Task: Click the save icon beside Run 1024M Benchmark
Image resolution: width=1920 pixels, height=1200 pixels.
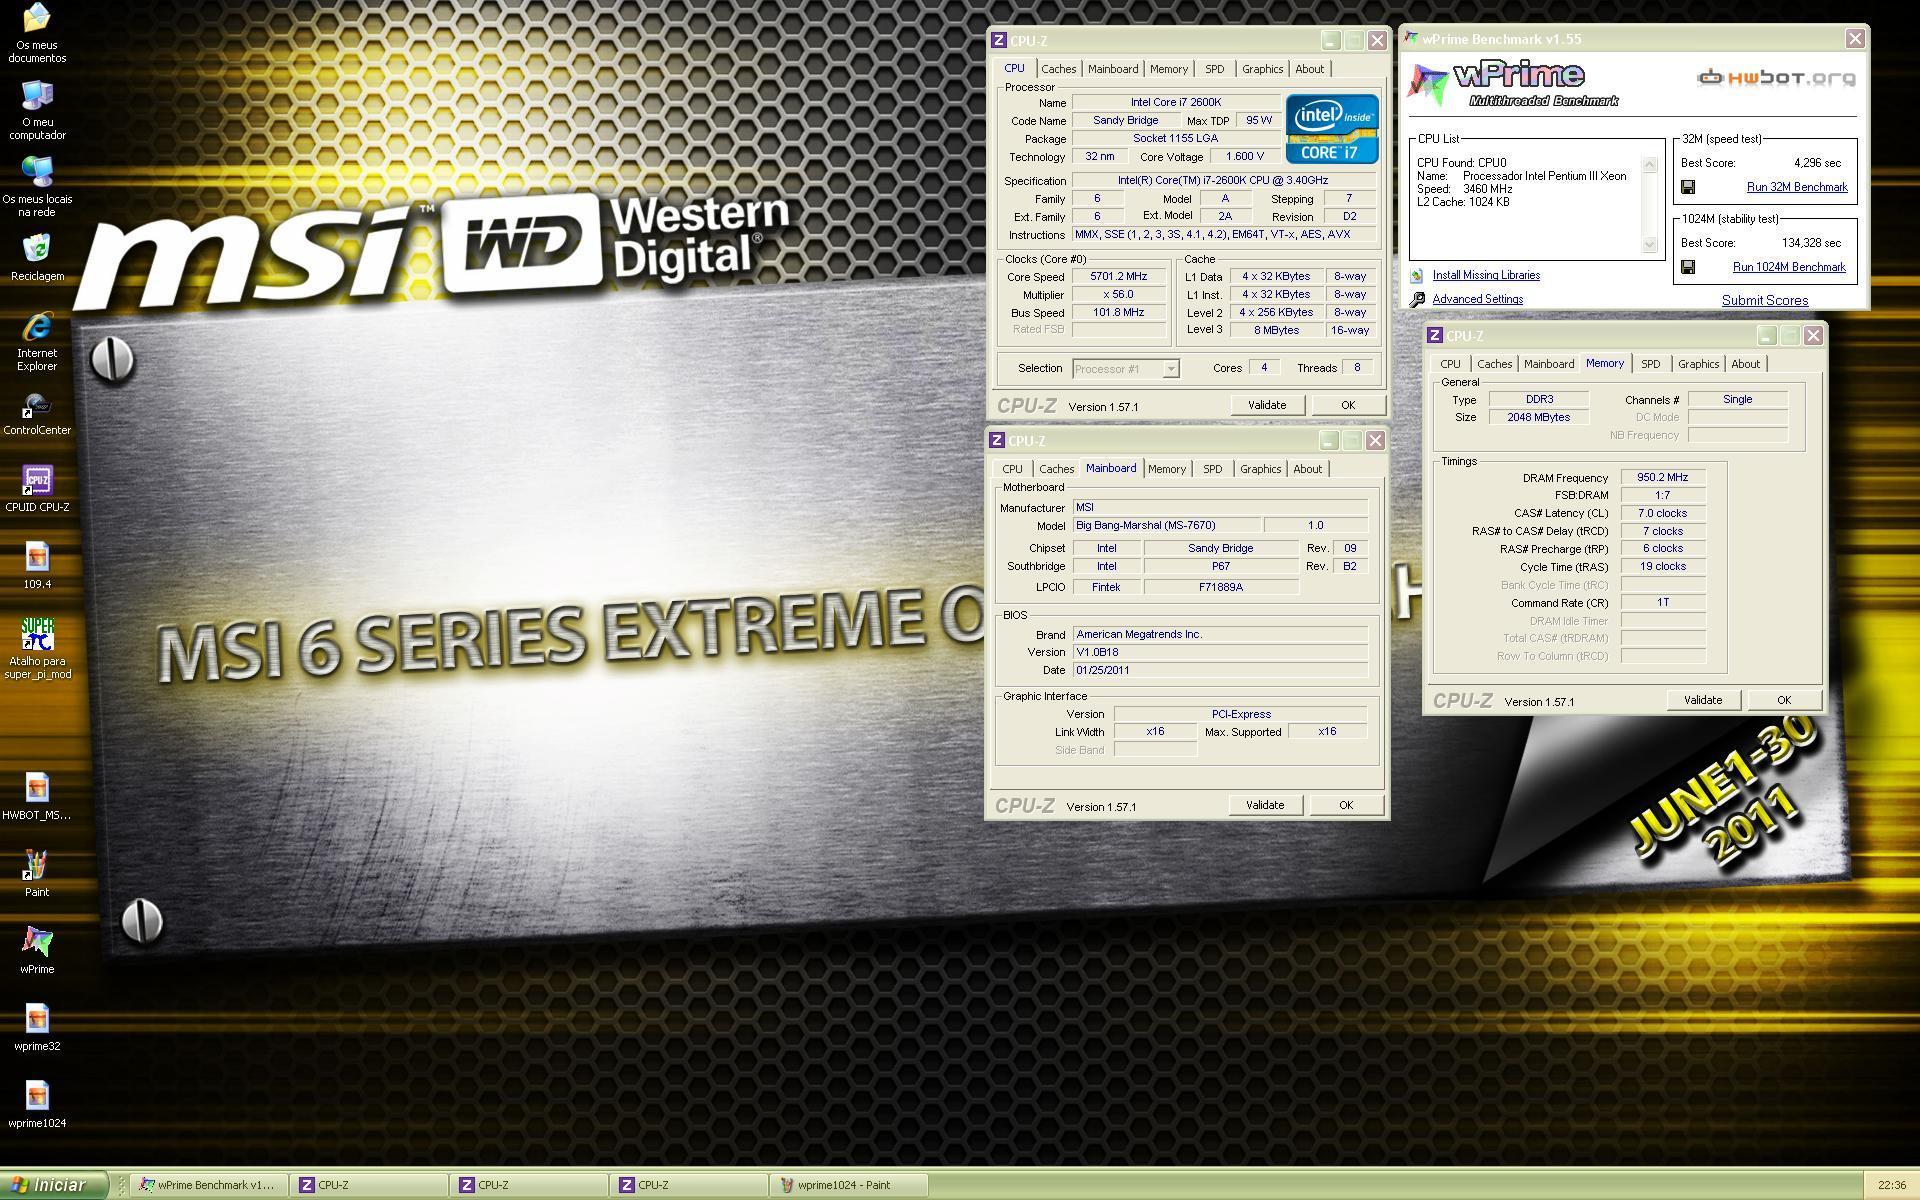Action: [1688, 267]
